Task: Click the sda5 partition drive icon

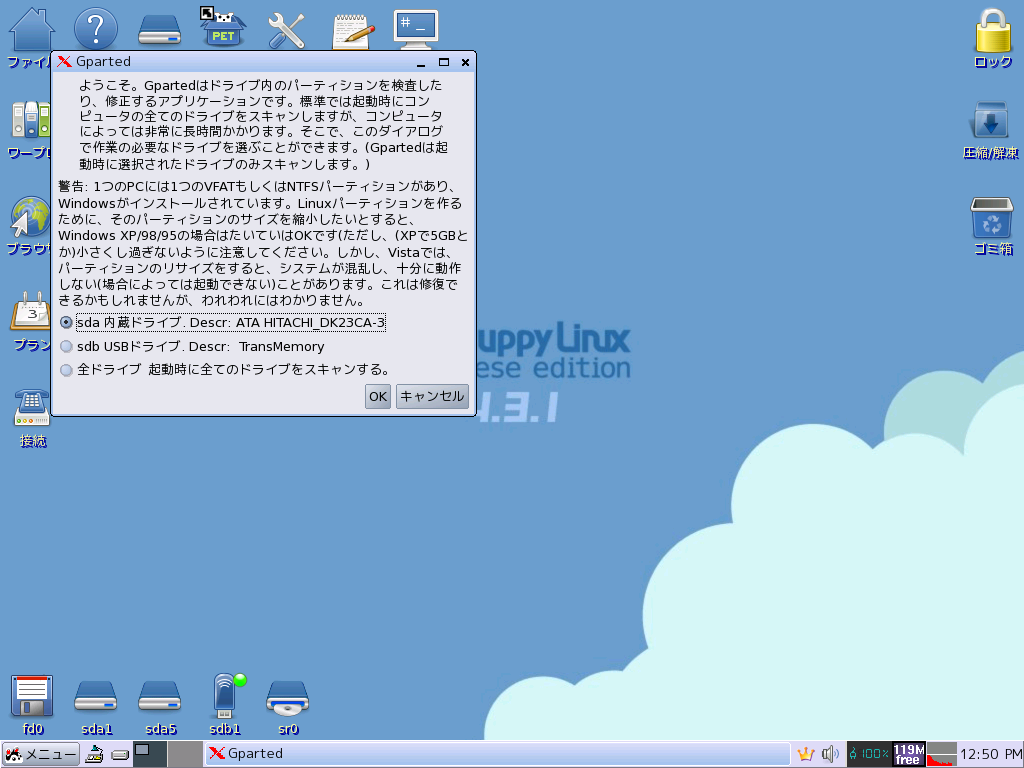Action: (x=160, y=697)
